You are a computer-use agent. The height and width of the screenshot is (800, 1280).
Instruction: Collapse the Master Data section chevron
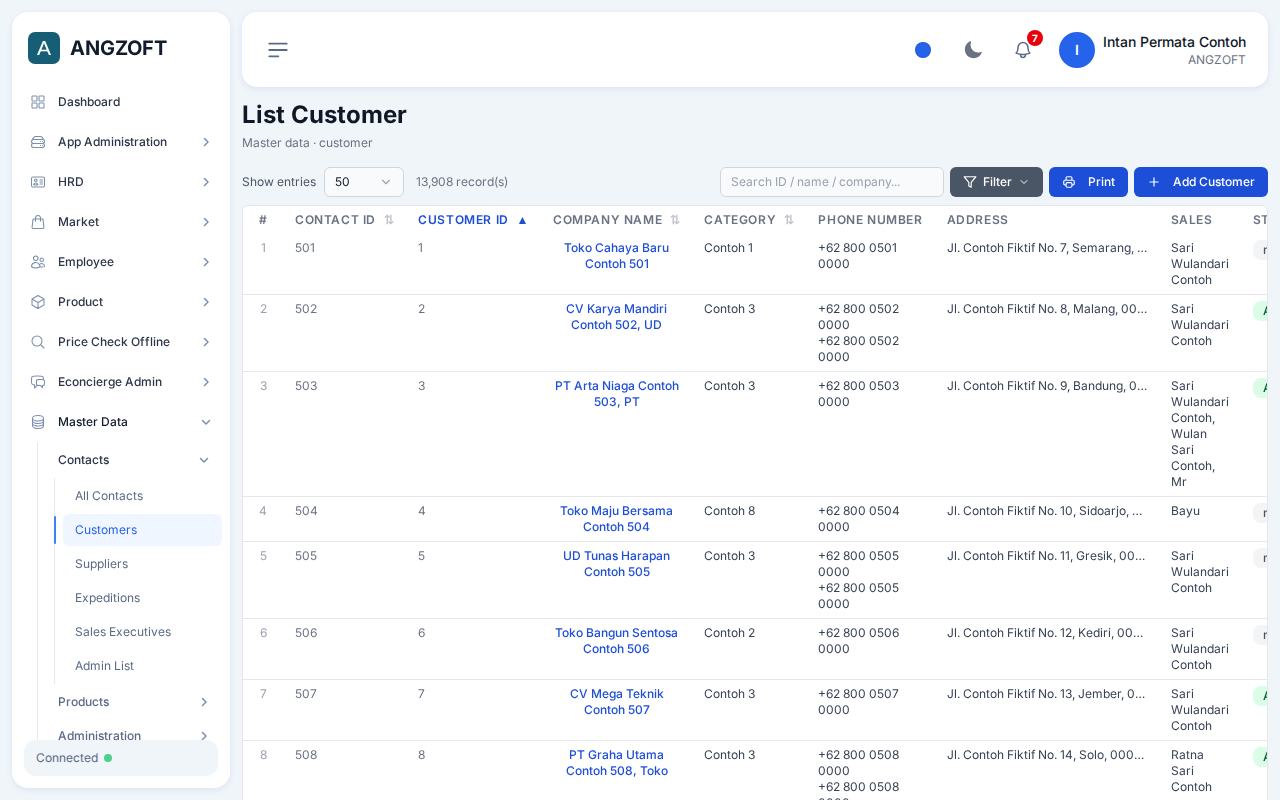coord(206,422)
